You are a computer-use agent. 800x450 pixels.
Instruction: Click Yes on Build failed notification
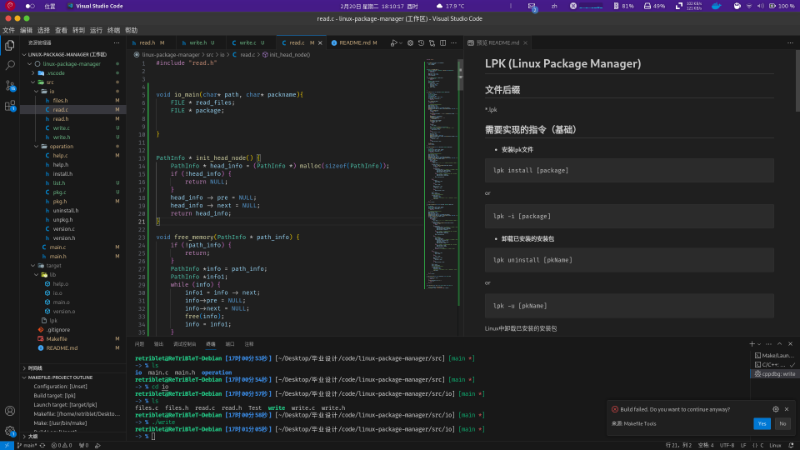click(762, 423)
